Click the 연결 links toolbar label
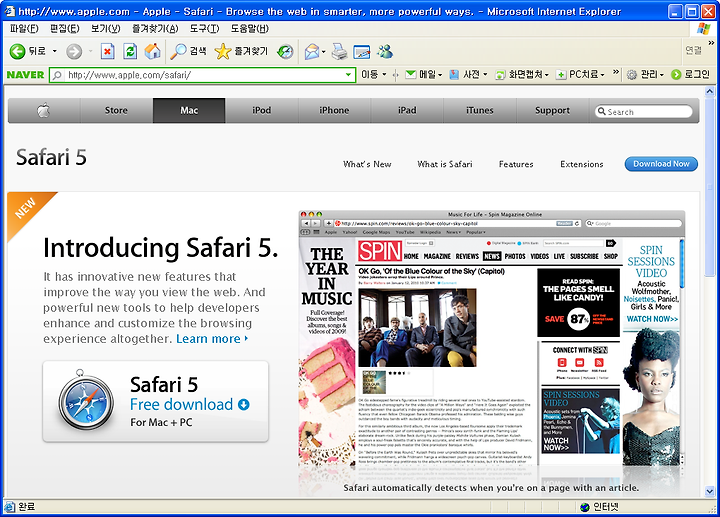The width and height of the screenshot is (720, 517). [x=693, y=50]
